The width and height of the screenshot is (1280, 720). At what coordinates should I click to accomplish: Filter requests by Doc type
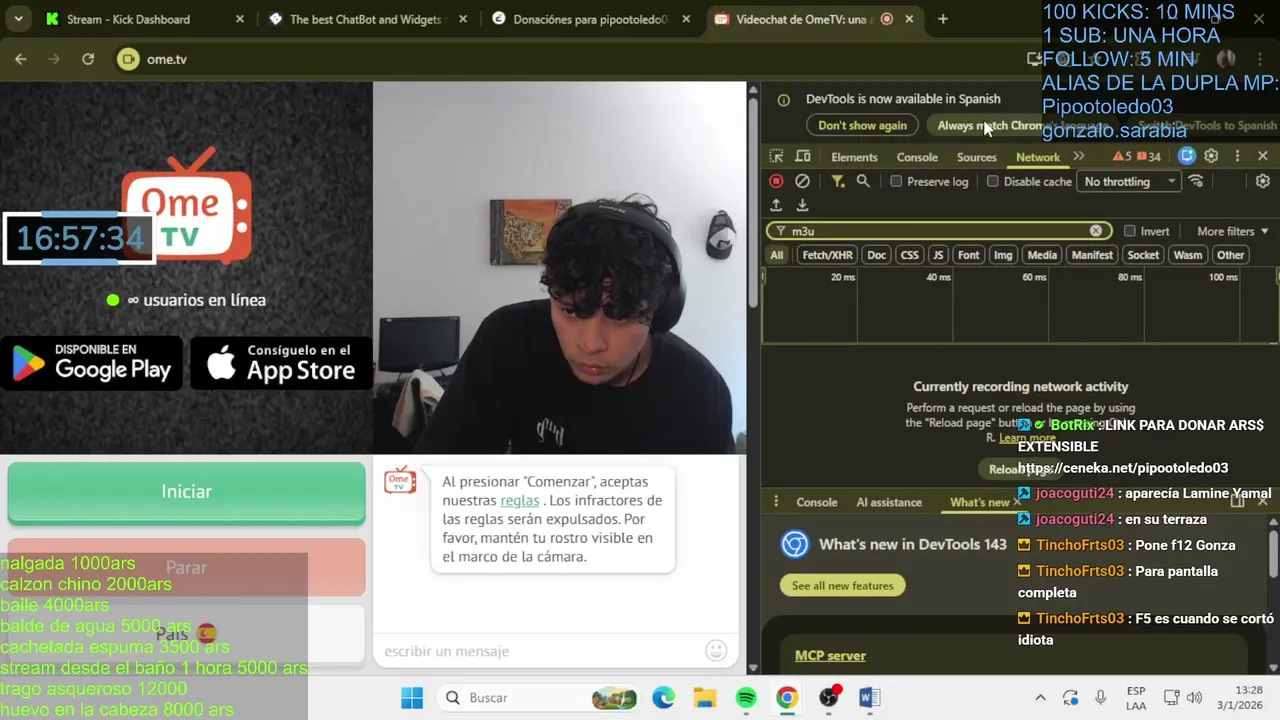(877, 255)
